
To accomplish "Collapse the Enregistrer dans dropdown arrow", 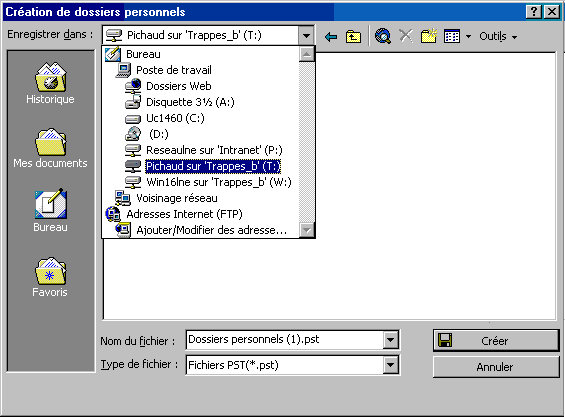I will (306, 36).
